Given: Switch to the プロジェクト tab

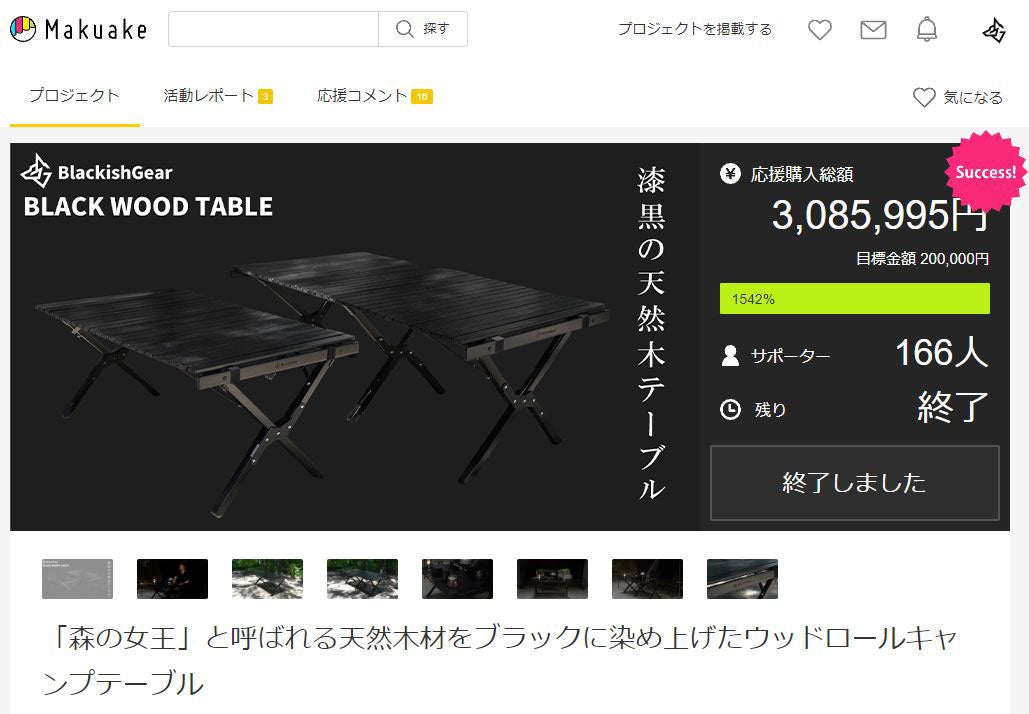Looking at the screenshot, I should pos(74,96).
